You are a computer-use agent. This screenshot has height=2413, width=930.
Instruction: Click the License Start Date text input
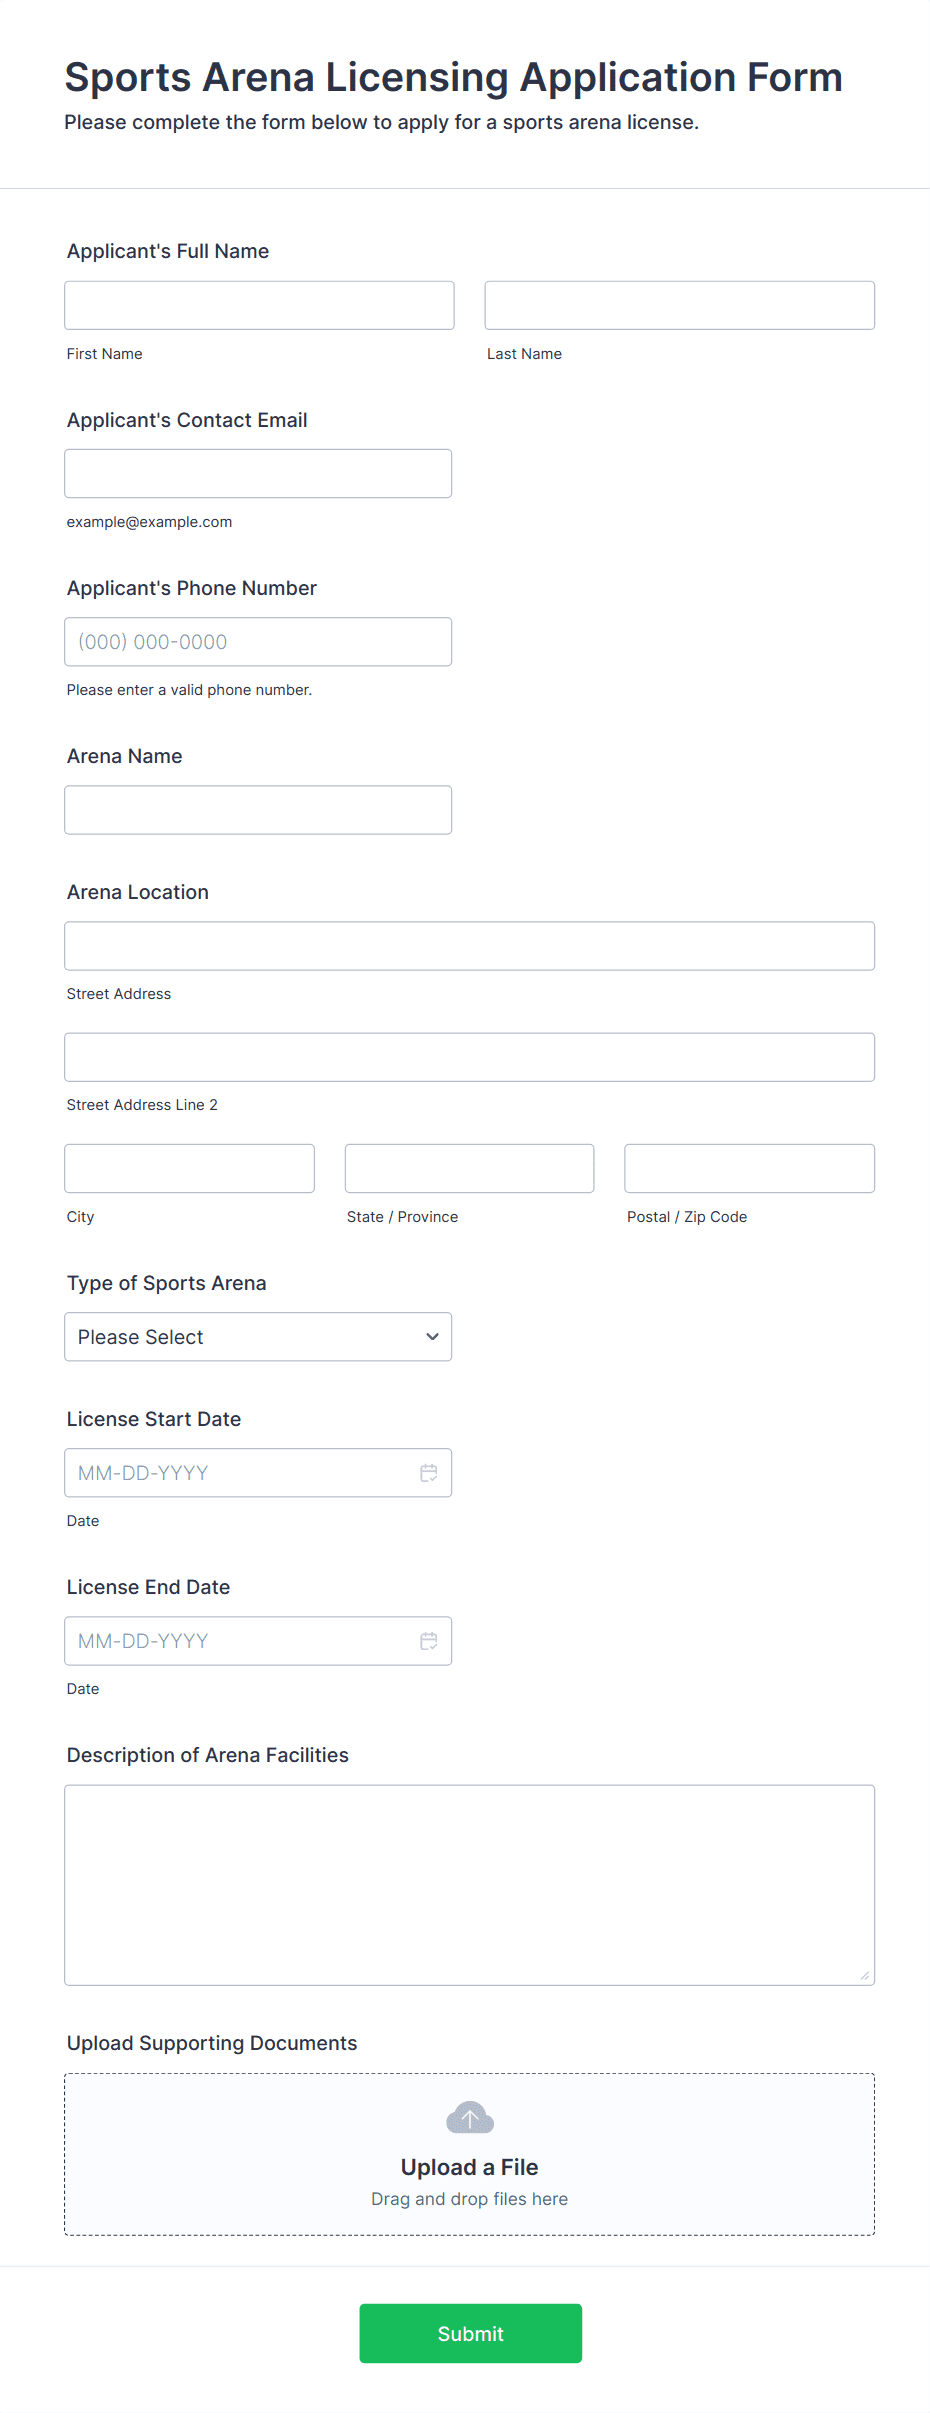pyautogui.click(x=240, y=1473)
